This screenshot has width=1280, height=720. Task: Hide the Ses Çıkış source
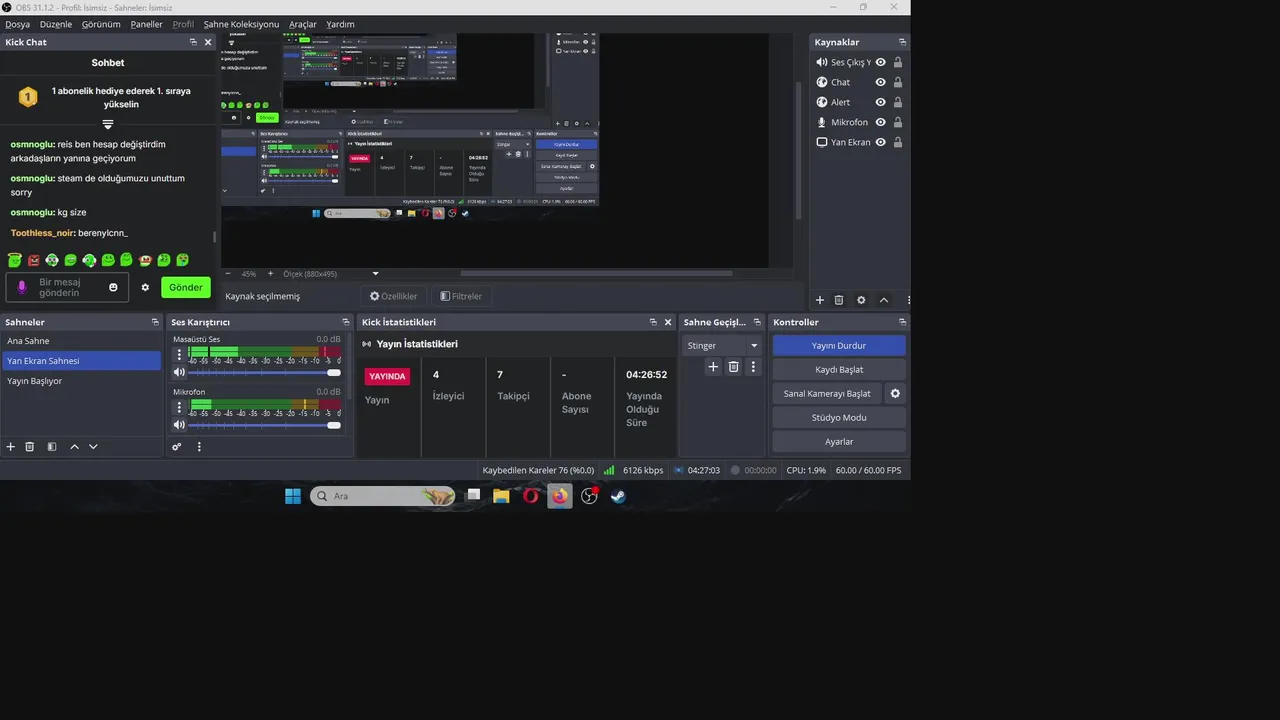pyautogui.click(x=881, y=62)
